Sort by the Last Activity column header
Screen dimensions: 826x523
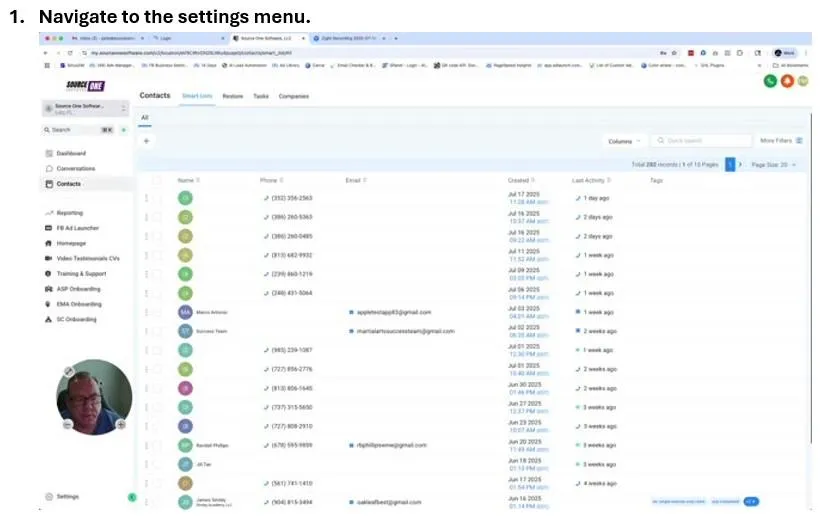coord(591,180)
